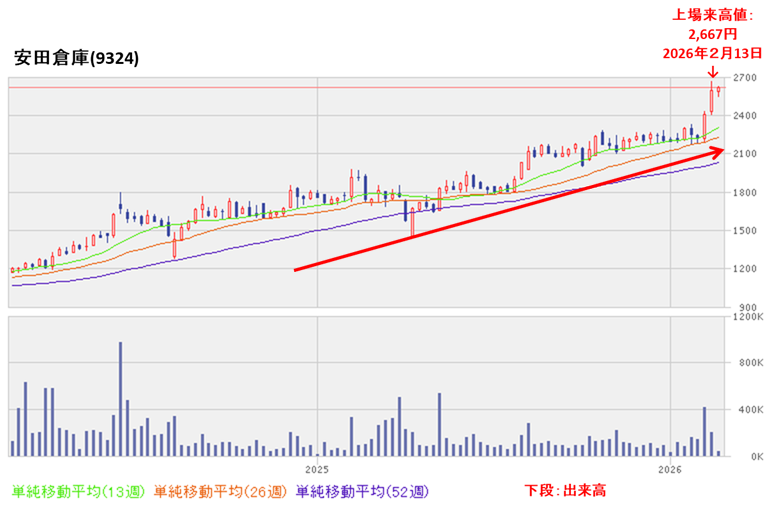Click the 2026年2月13日 date label
Image resolution: width=778 pixels, height=506 pixels.
tap(712, 52)
